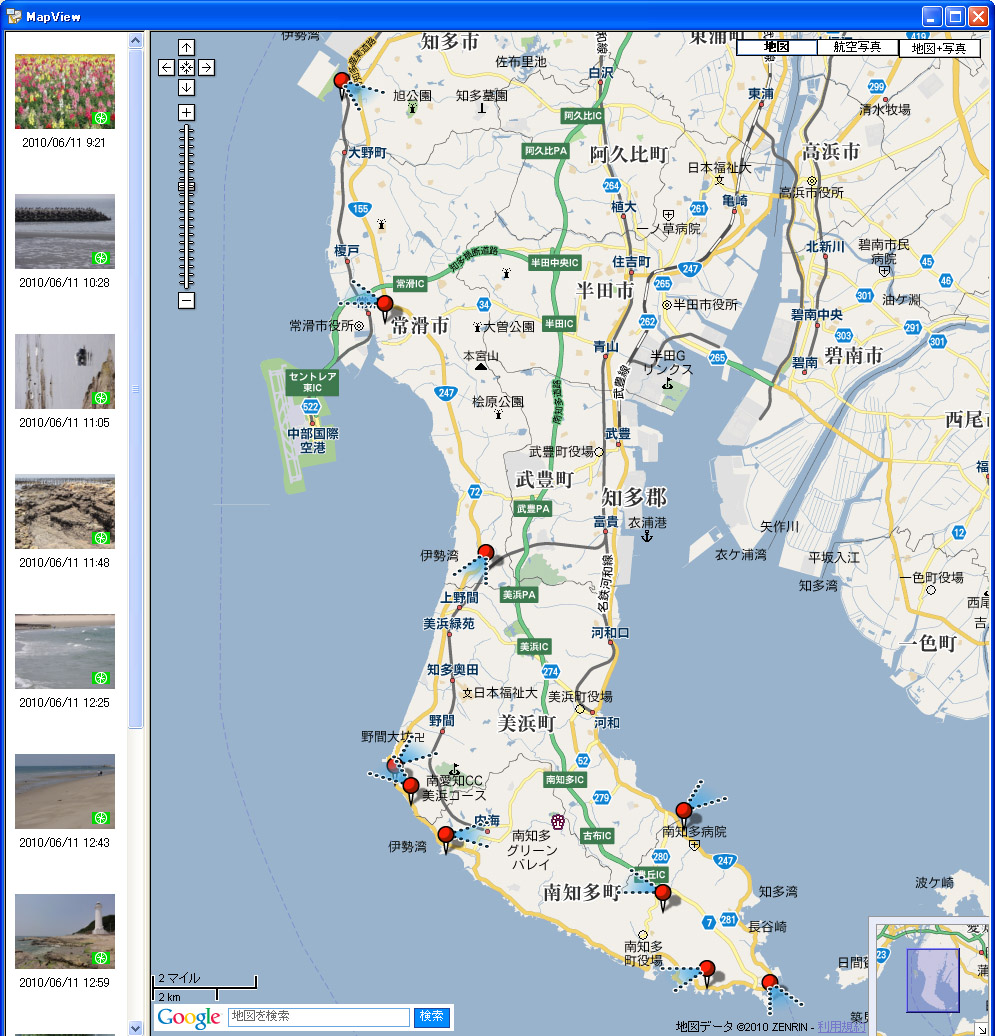This screenshot has height=1036, width=995.
Task: Switch the map to 航空写真 view
Action: pyautogui.click(x=857, y=46)
